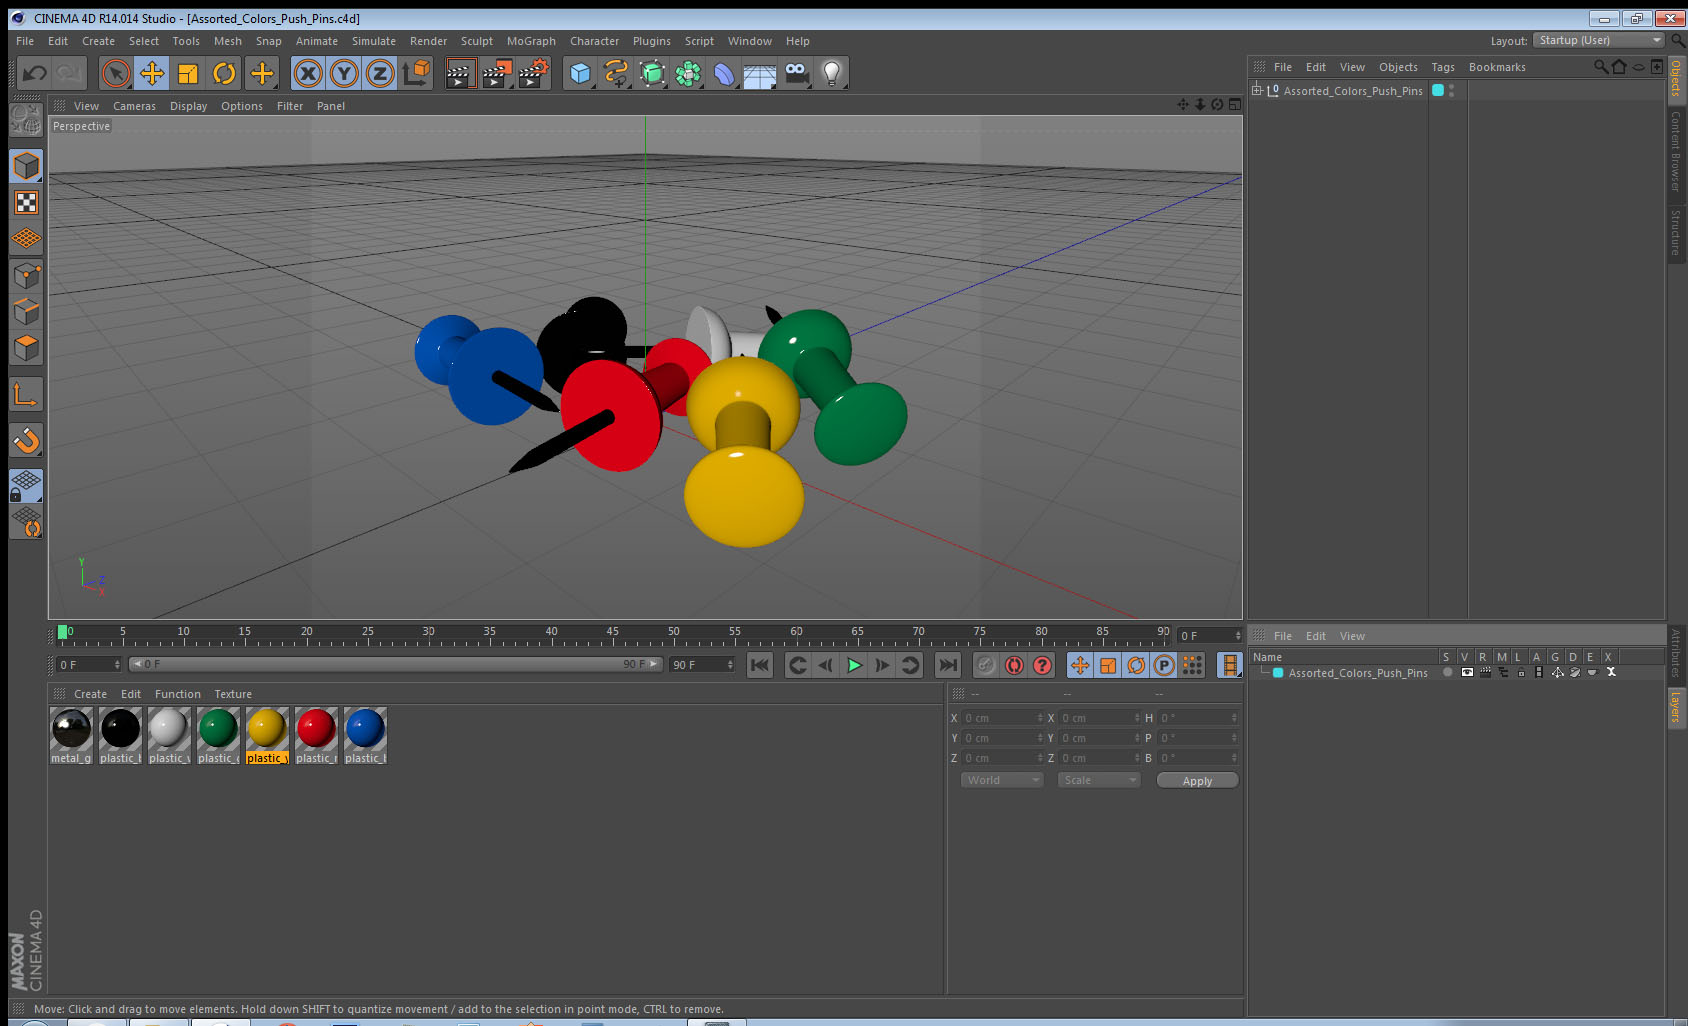Open the array modeling objects icon

688,73
